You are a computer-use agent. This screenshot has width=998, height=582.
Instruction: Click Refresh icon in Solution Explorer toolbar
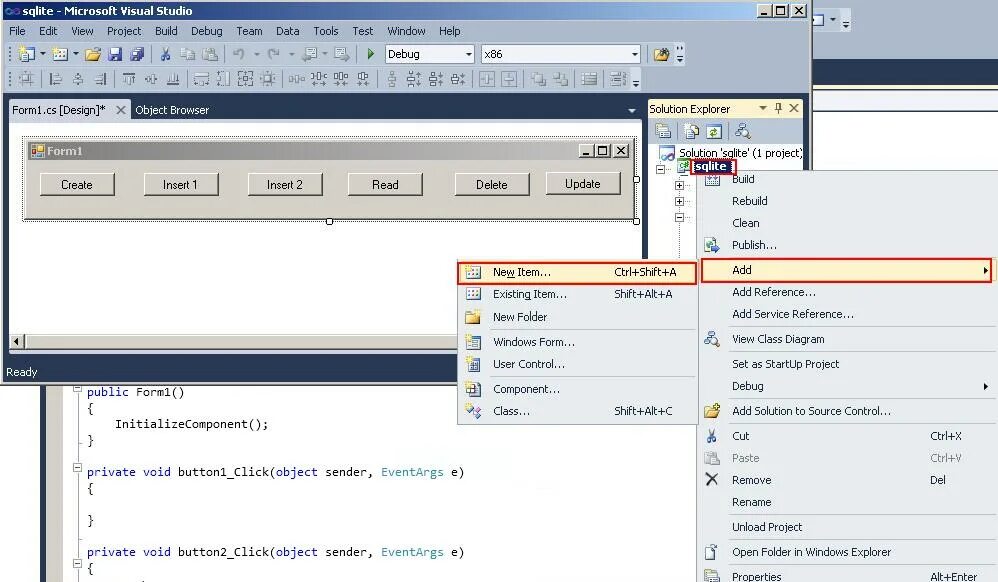[714, 131]
